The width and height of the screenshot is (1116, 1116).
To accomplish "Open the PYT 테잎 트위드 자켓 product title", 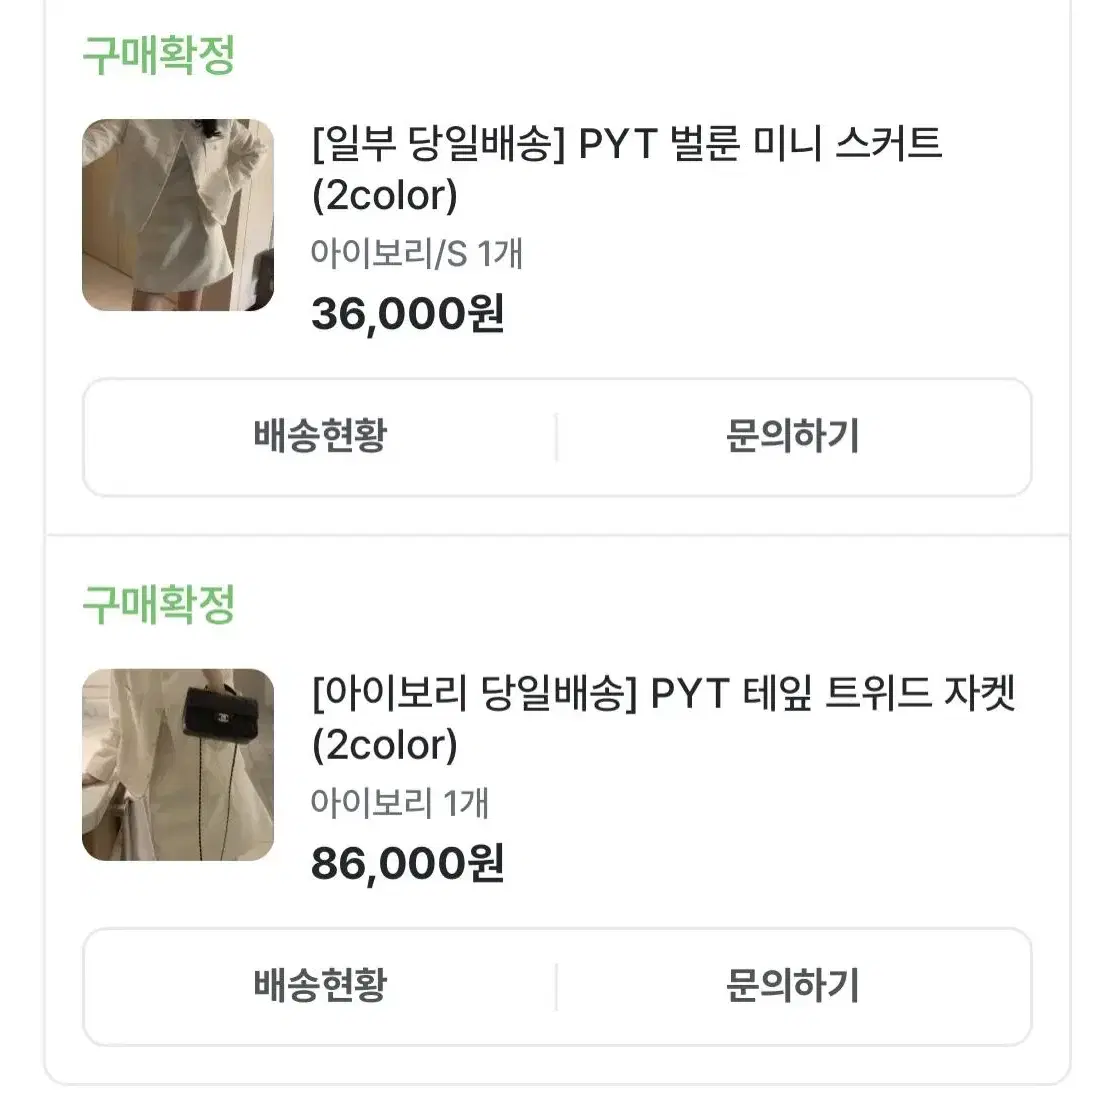I will [x=663, y=719].
